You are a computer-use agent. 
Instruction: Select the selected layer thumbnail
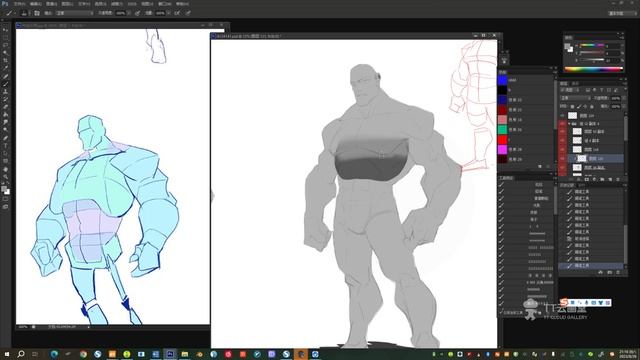pyautogui.click(x=582, y=158)
